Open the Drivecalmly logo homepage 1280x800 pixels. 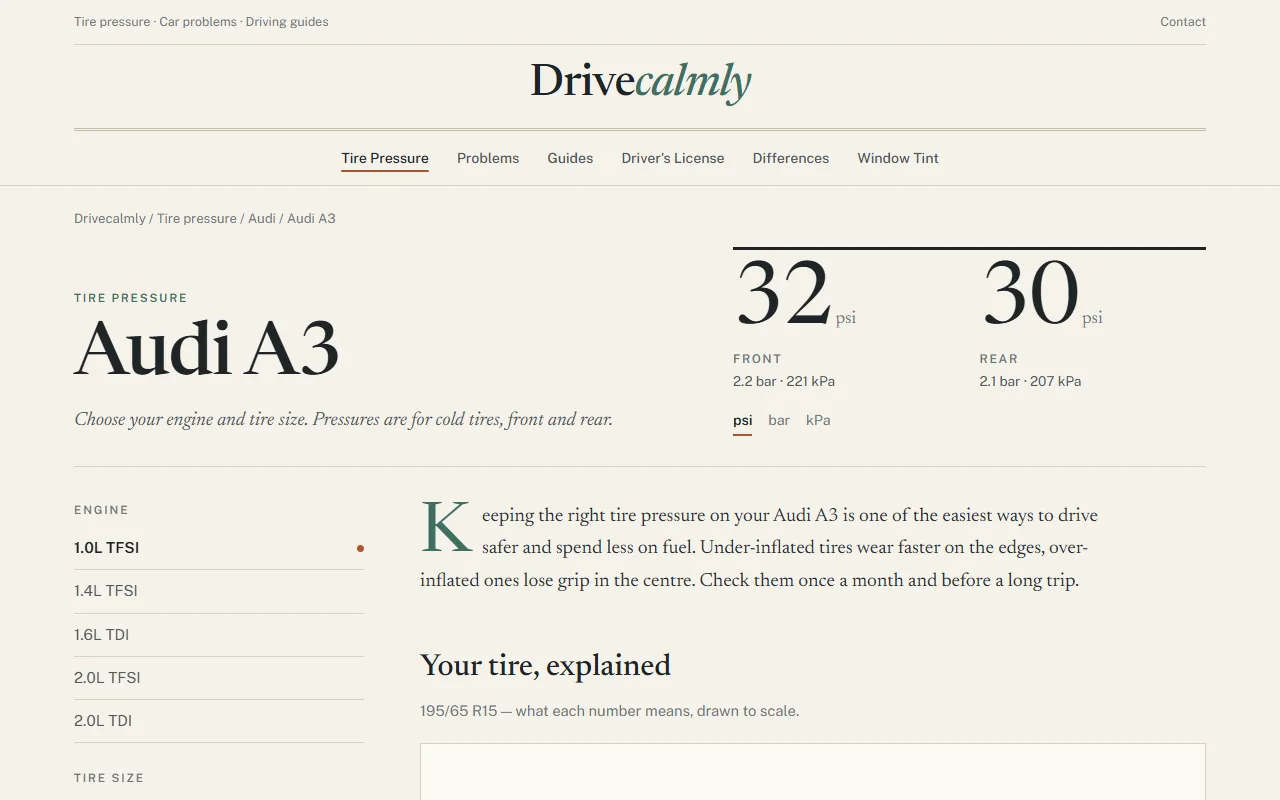pos(640,81)
